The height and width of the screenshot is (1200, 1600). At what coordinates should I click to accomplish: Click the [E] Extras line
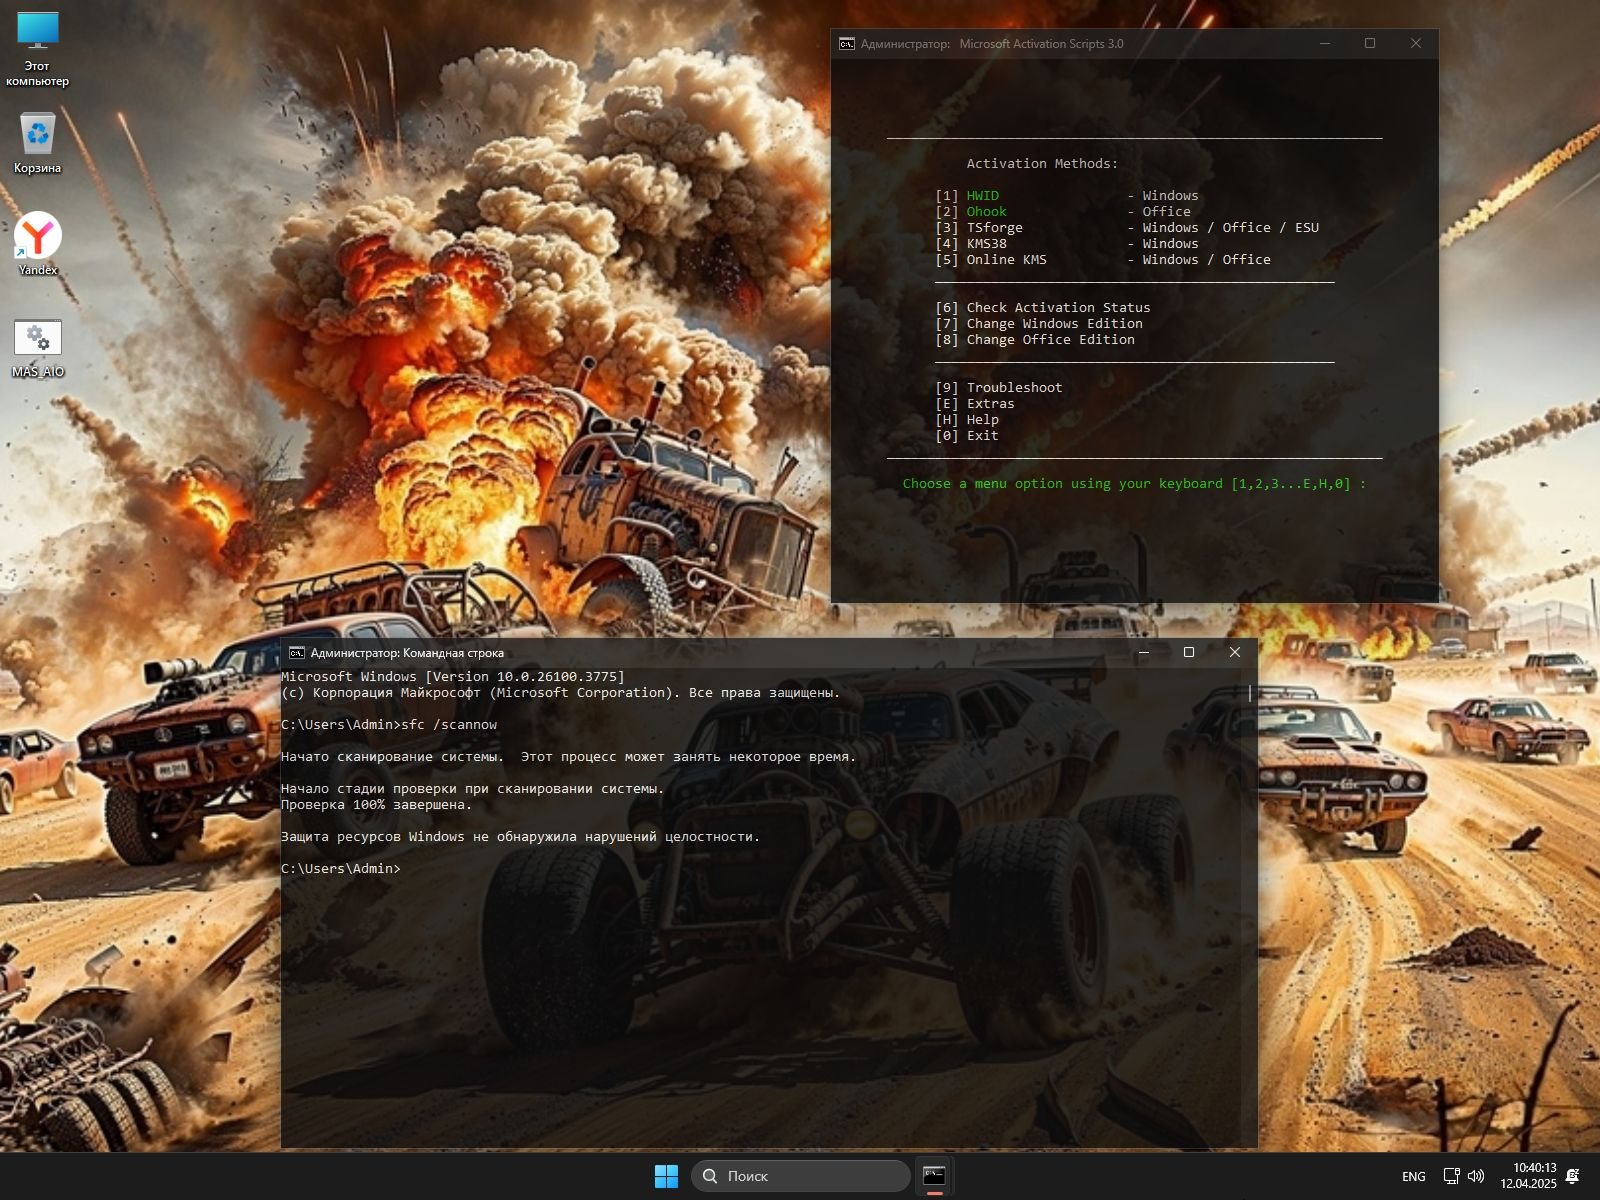(975, 404)
